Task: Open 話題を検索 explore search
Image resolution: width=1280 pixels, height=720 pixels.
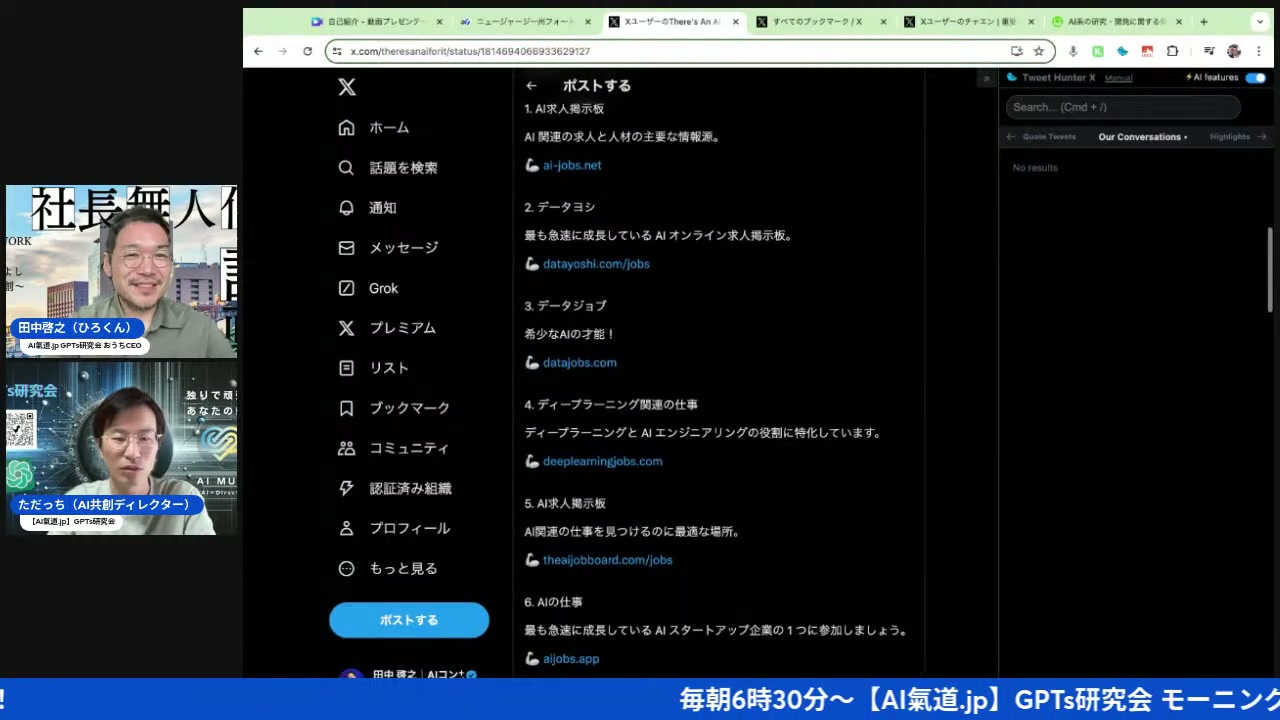Action: [388, 168]
